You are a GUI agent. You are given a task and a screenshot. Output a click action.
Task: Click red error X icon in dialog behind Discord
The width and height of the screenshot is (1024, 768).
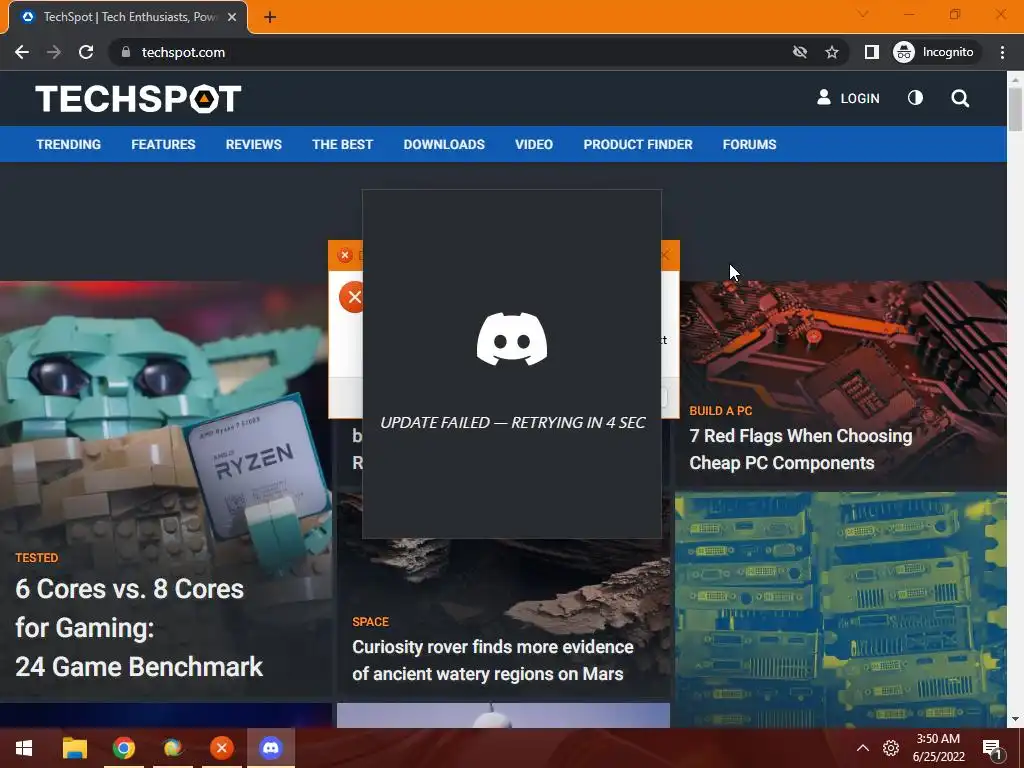353,297
